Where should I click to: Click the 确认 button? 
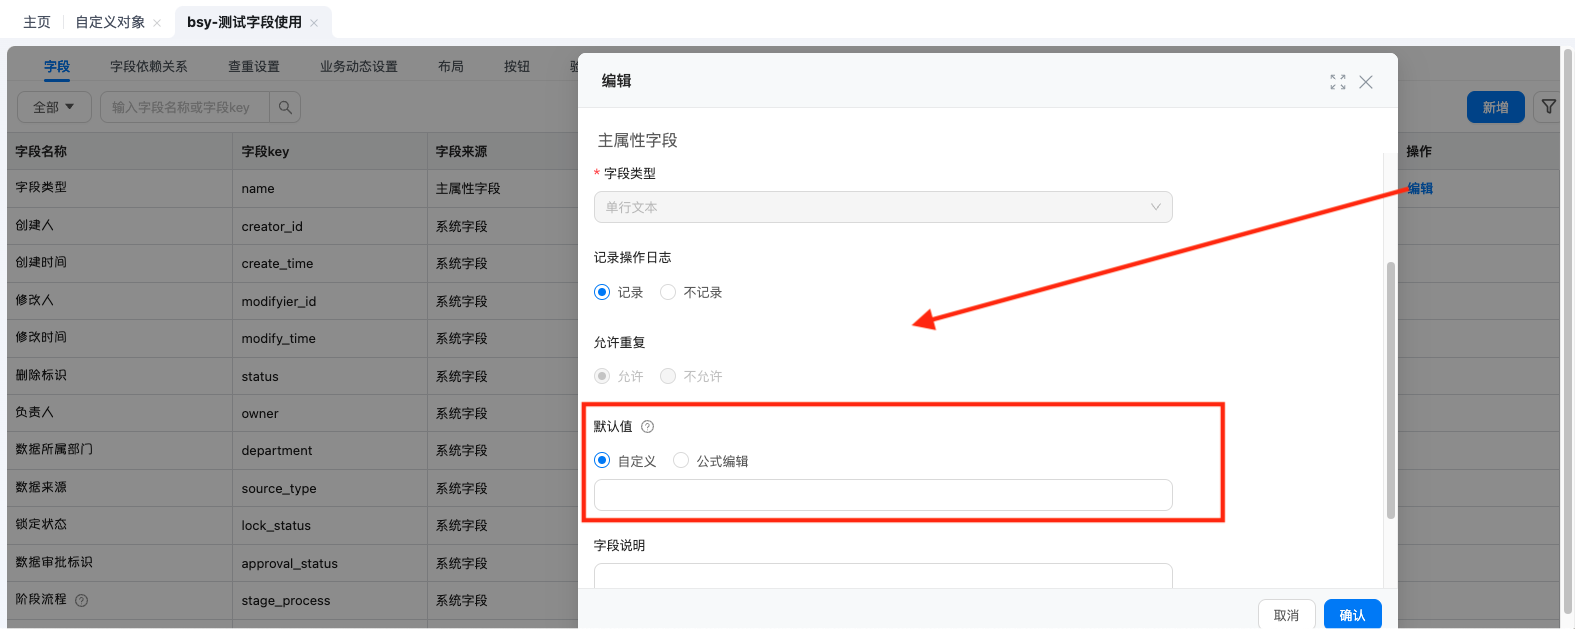(x=1353, y=614)
